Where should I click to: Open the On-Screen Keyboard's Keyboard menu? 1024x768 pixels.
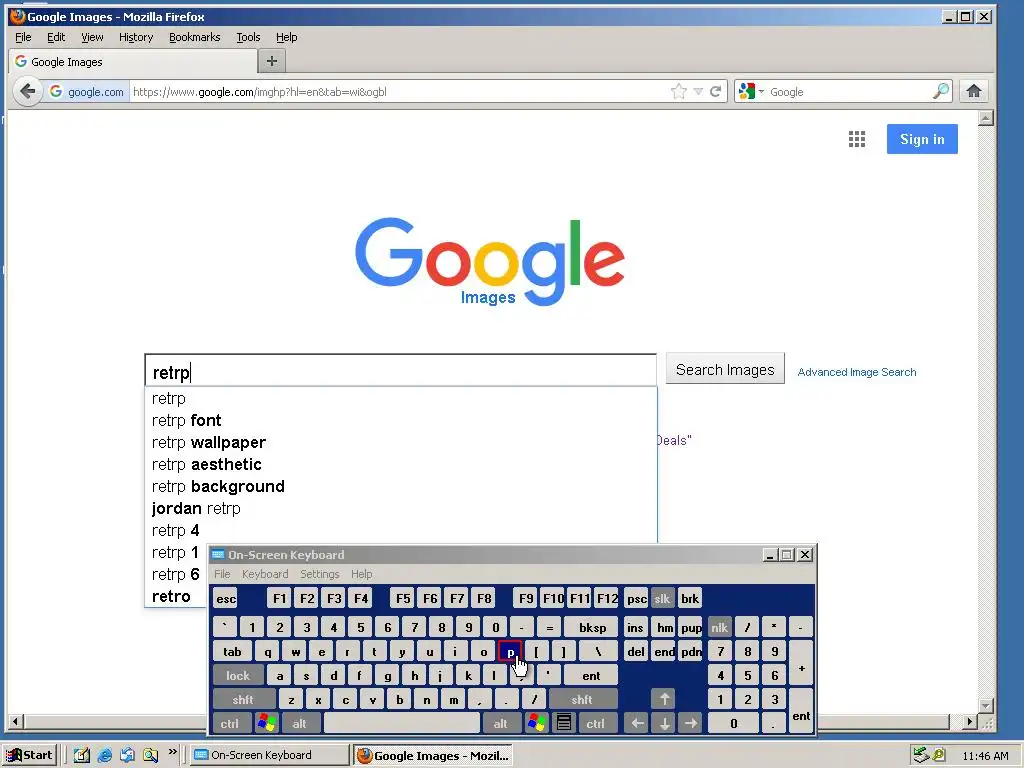(264, 574)
